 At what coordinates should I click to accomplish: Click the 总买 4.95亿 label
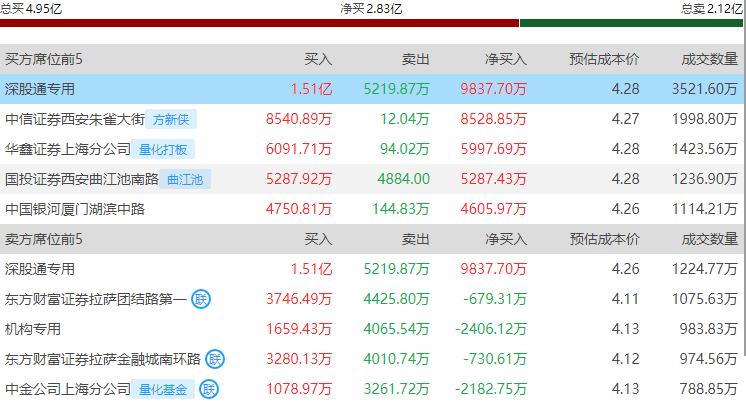pos(31,9)
